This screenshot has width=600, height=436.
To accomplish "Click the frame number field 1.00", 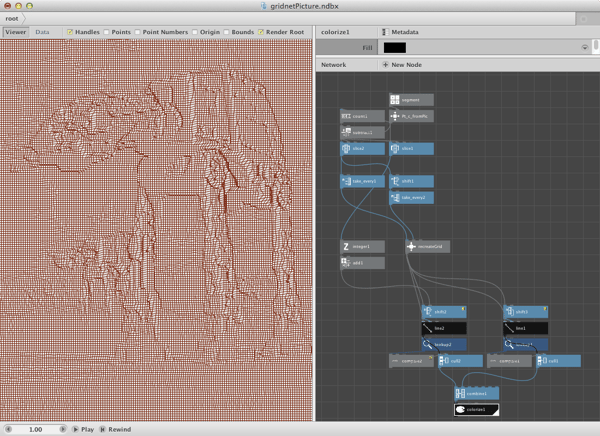I will [36, 429].
